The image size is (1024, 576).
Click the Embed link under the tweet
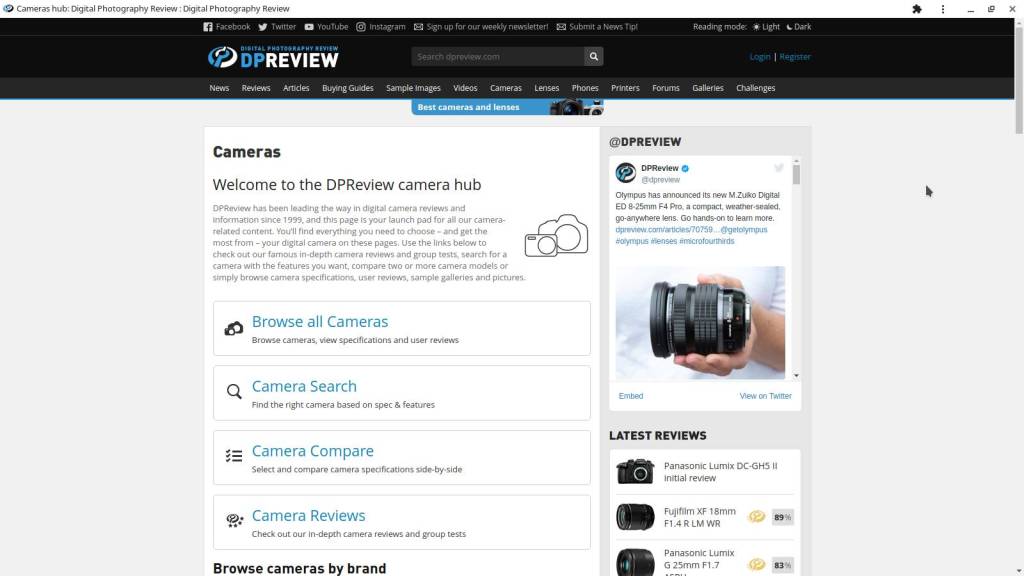pos(631,396)
